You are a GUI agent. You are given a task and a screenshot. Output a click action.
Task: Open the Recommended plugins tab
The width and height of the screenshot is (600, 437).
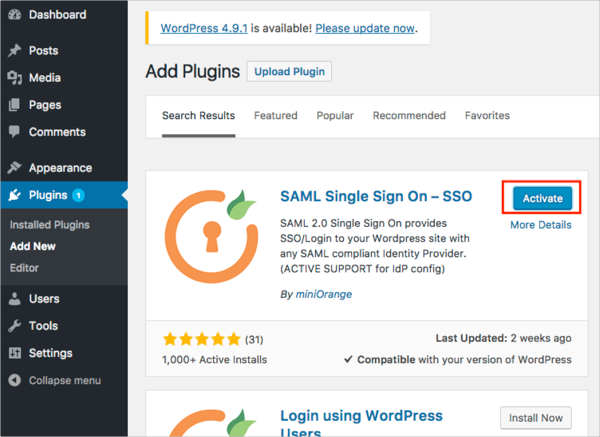click(409, 116)
